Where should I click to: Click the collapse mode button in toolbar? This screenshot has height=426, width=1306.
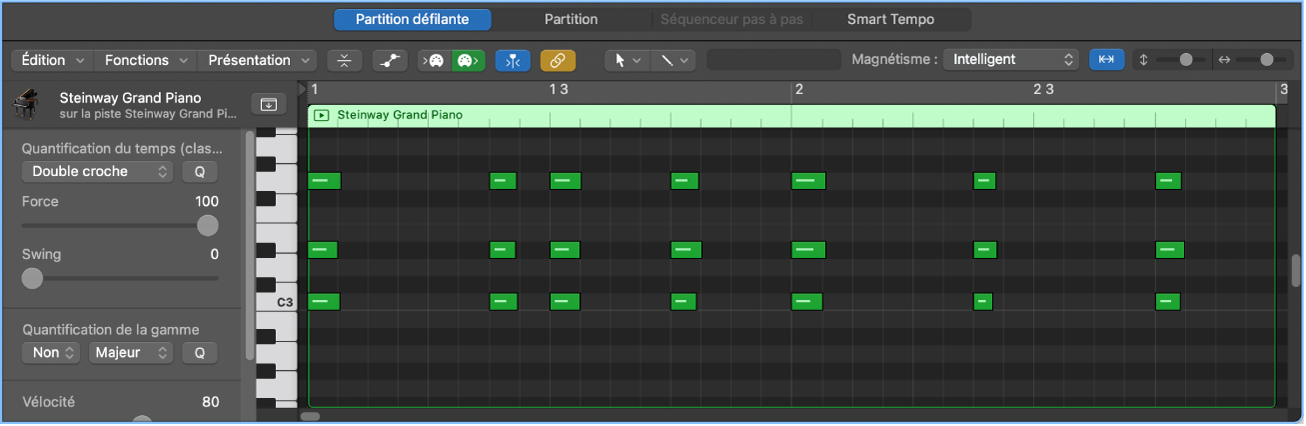344,60
